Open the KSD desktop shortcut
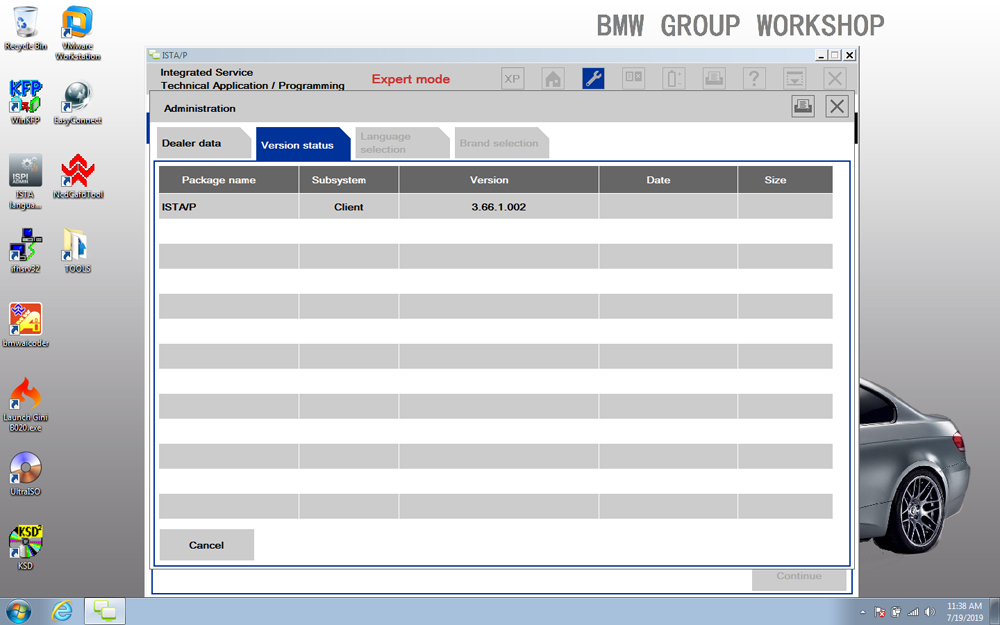This screenshot has height=625, width=1000. click(26, 548)
